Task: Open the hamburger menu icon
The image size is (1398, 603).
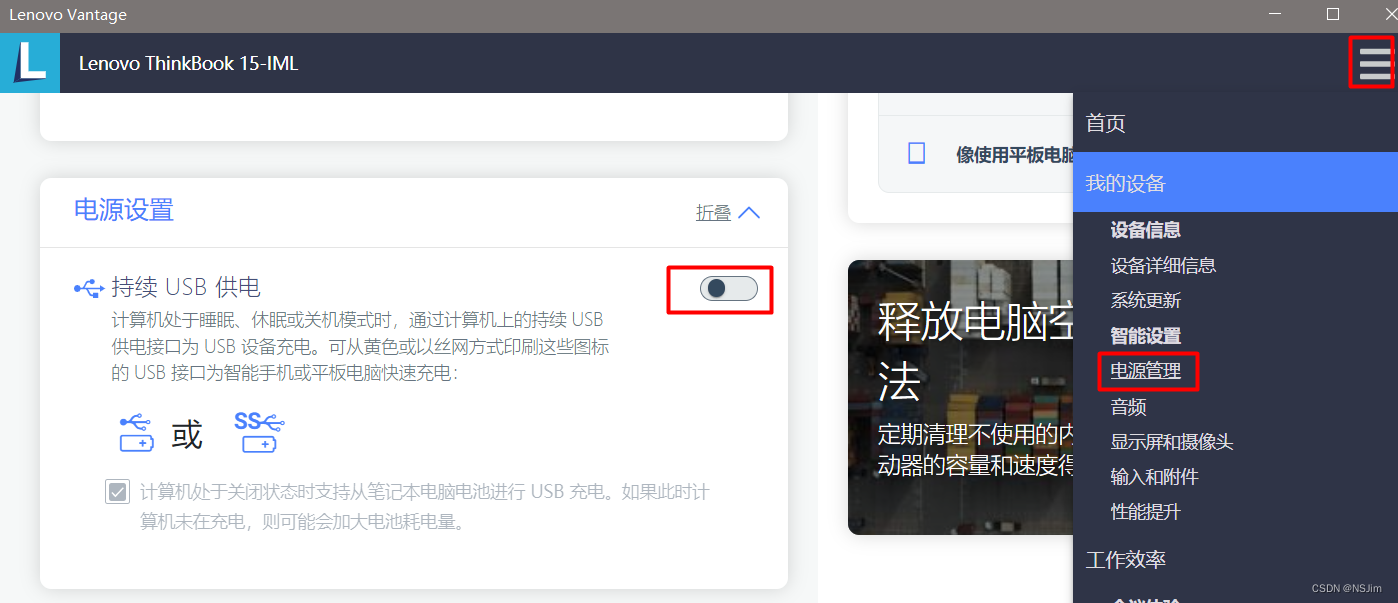Action: pos(1374,63)
